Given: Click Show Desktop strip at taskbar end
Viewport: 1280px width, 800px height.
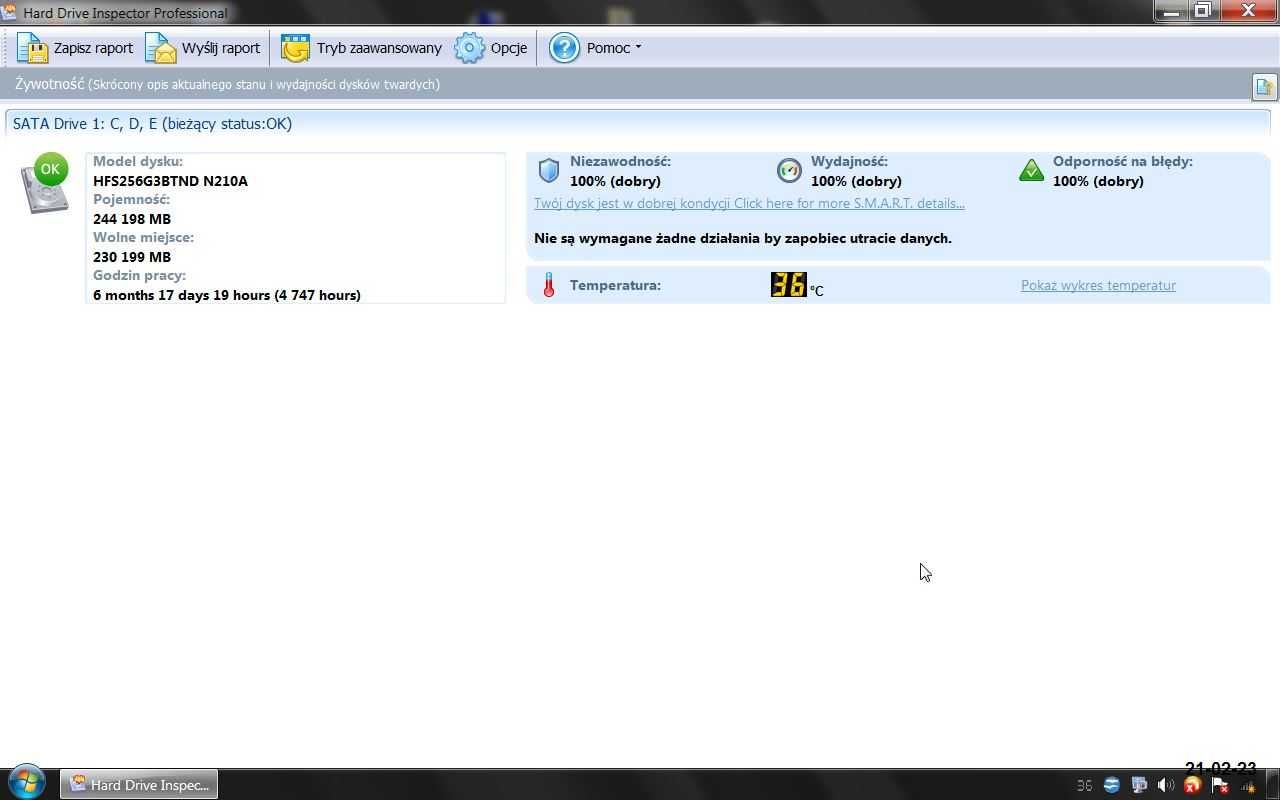Looking at the screenshot, I should point(1272,785).
